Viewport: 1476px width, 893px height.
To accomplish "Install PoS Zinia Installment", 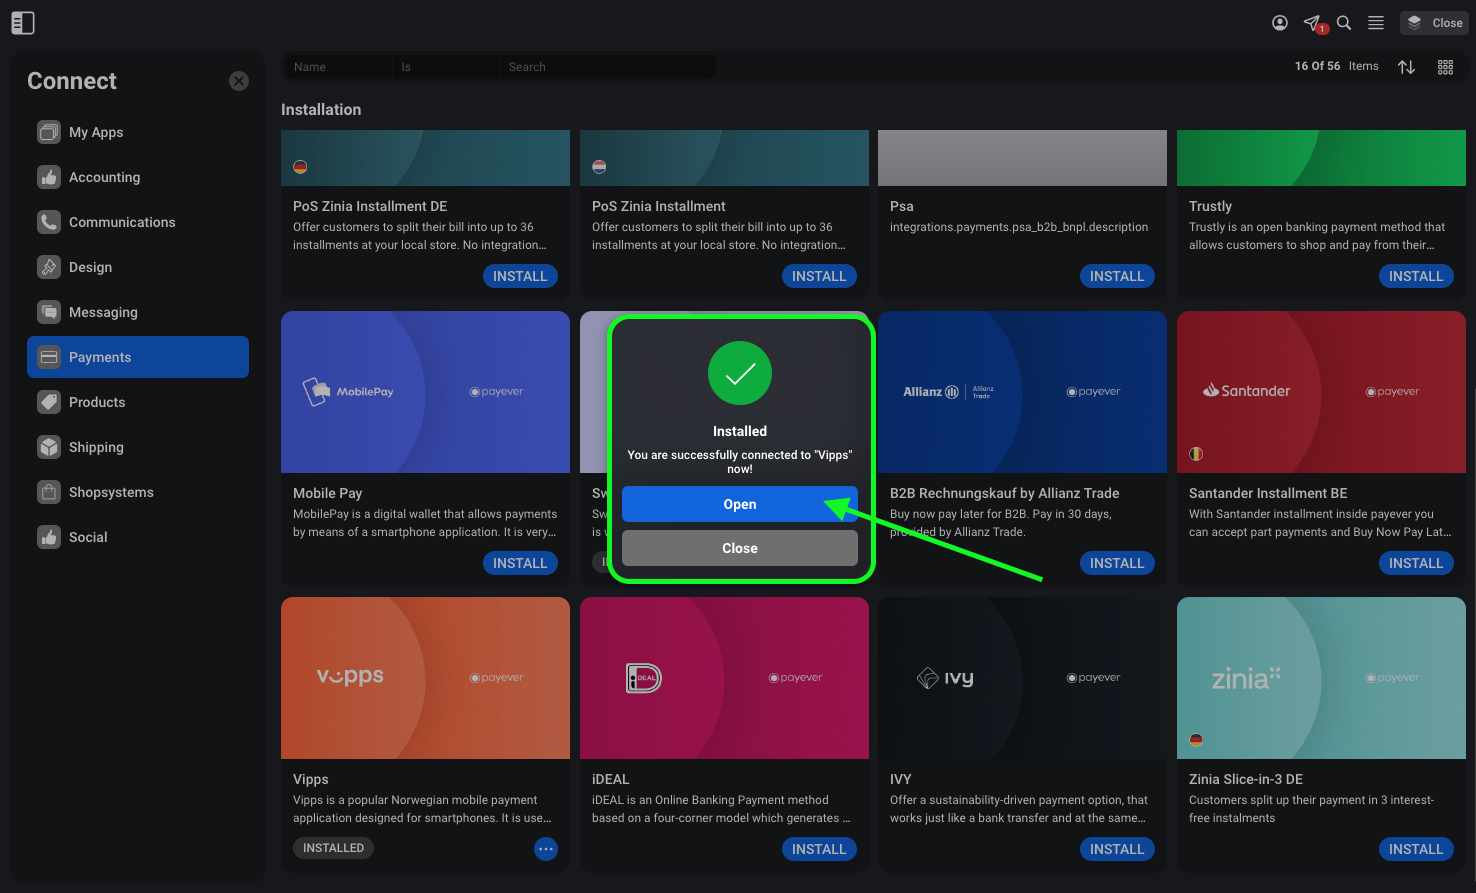I will pos(819,276).
